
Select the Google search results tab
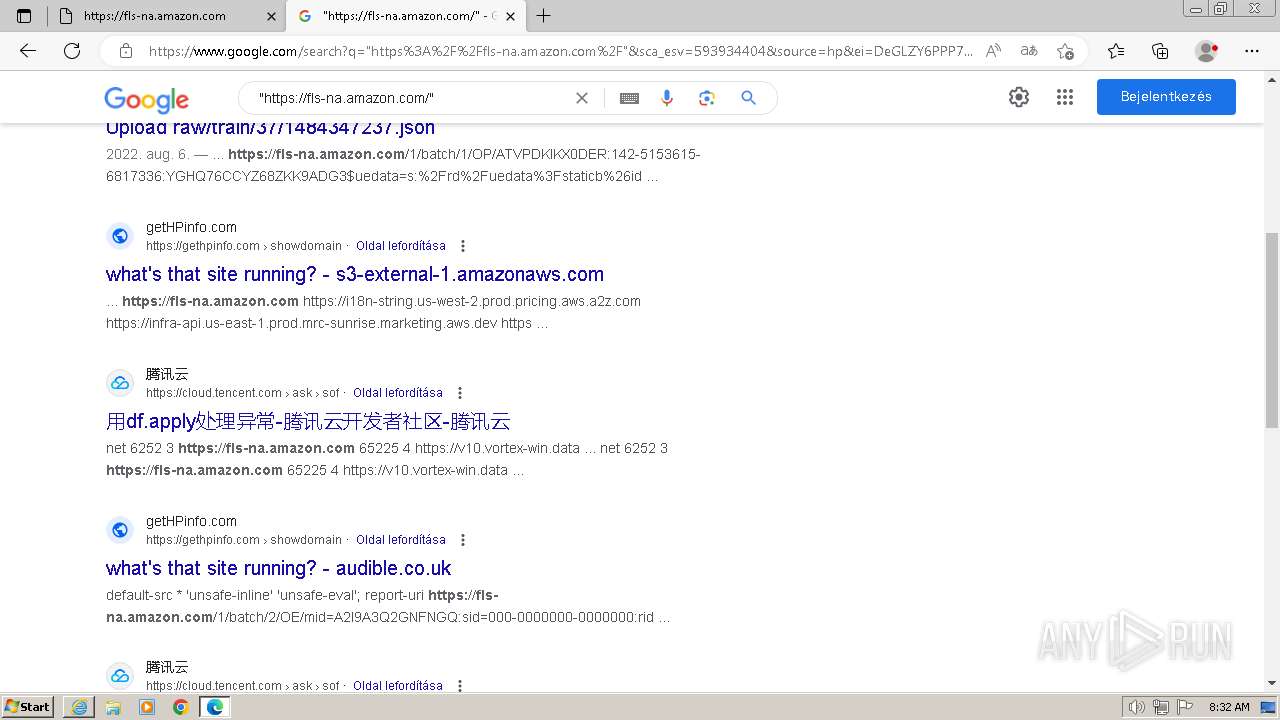[x=405, y=16]
